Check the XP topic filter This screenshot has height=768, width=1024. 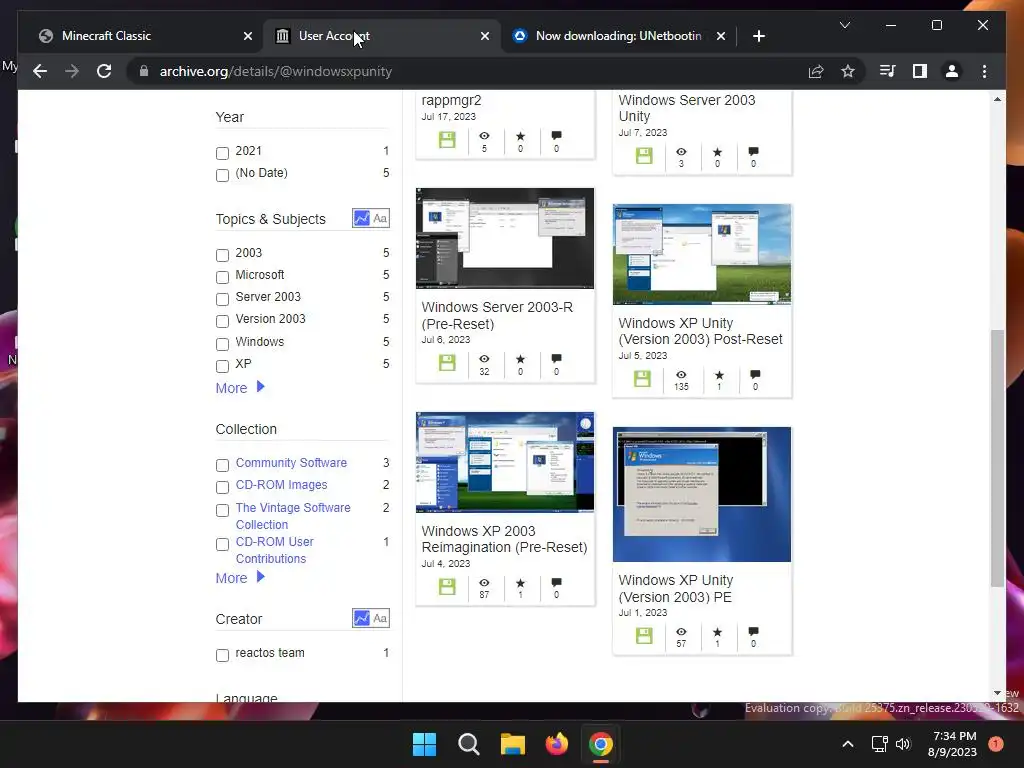click(x=223, y=366)
